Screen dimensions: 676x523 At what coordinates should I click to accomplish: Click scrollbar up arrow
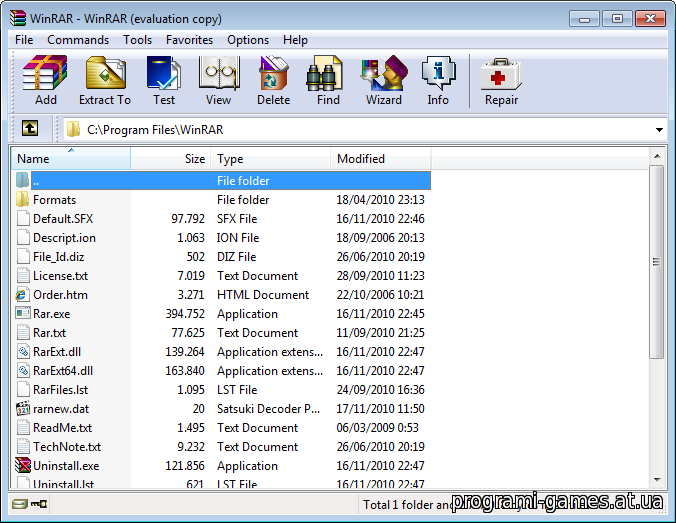pos(657,156)
